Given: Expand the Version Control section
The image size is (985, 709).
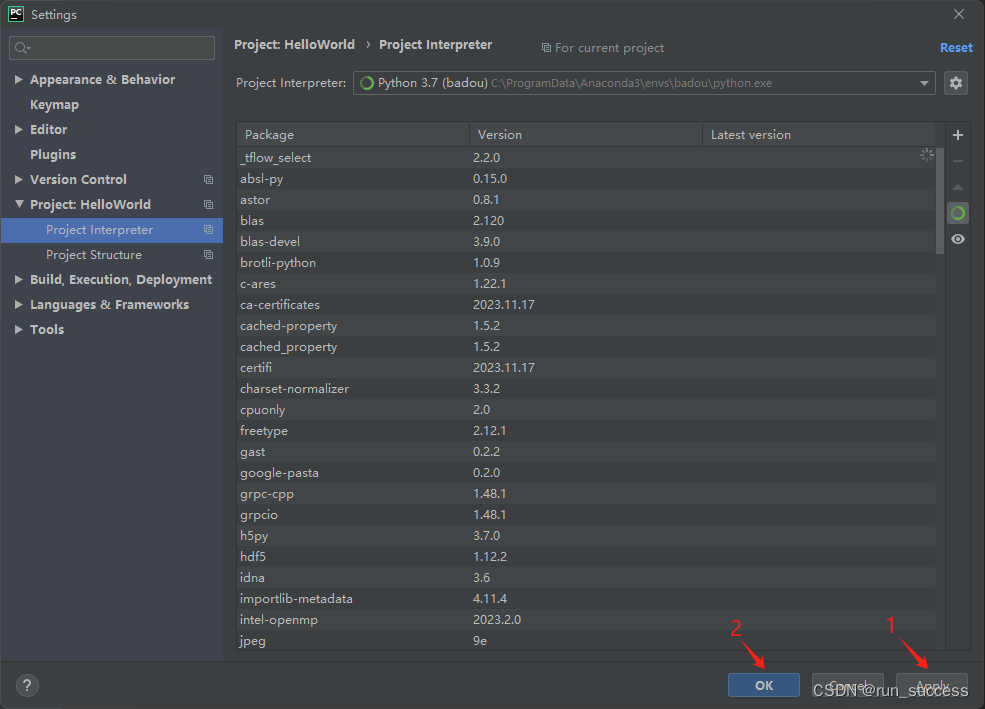Looking at the screenshot, I should click(x=19, y=180).
